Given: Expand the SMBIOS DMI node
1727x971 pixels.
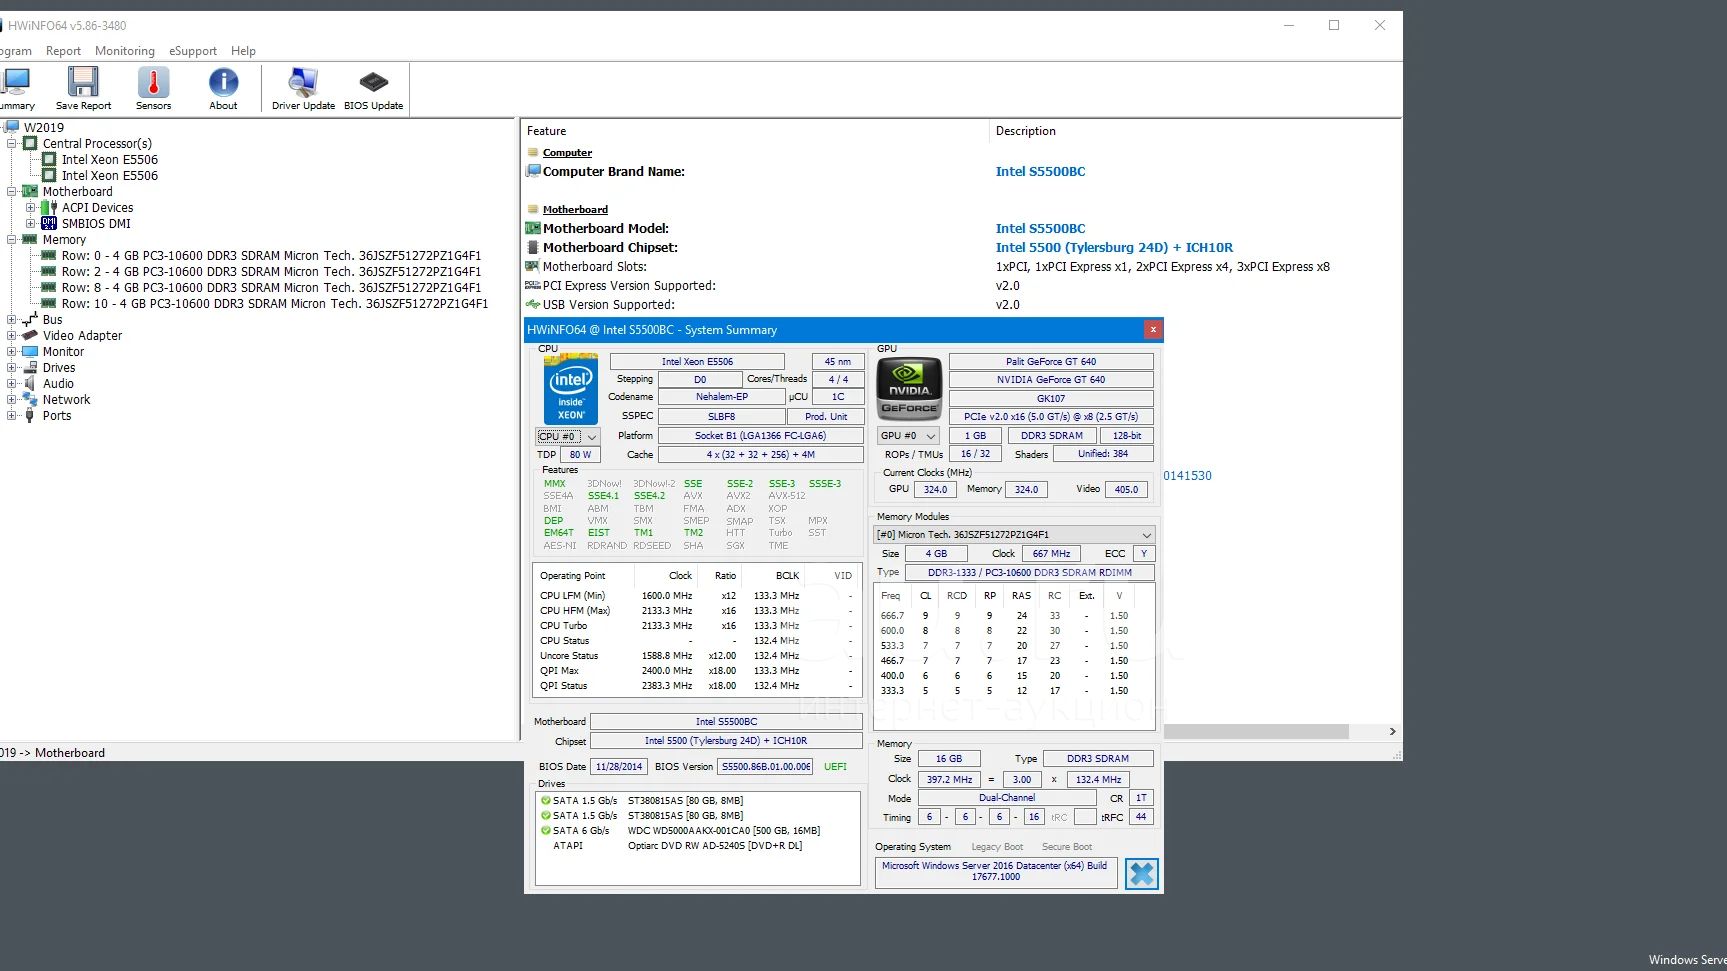Looking at the screenshot, I should (x=30, y=223).
